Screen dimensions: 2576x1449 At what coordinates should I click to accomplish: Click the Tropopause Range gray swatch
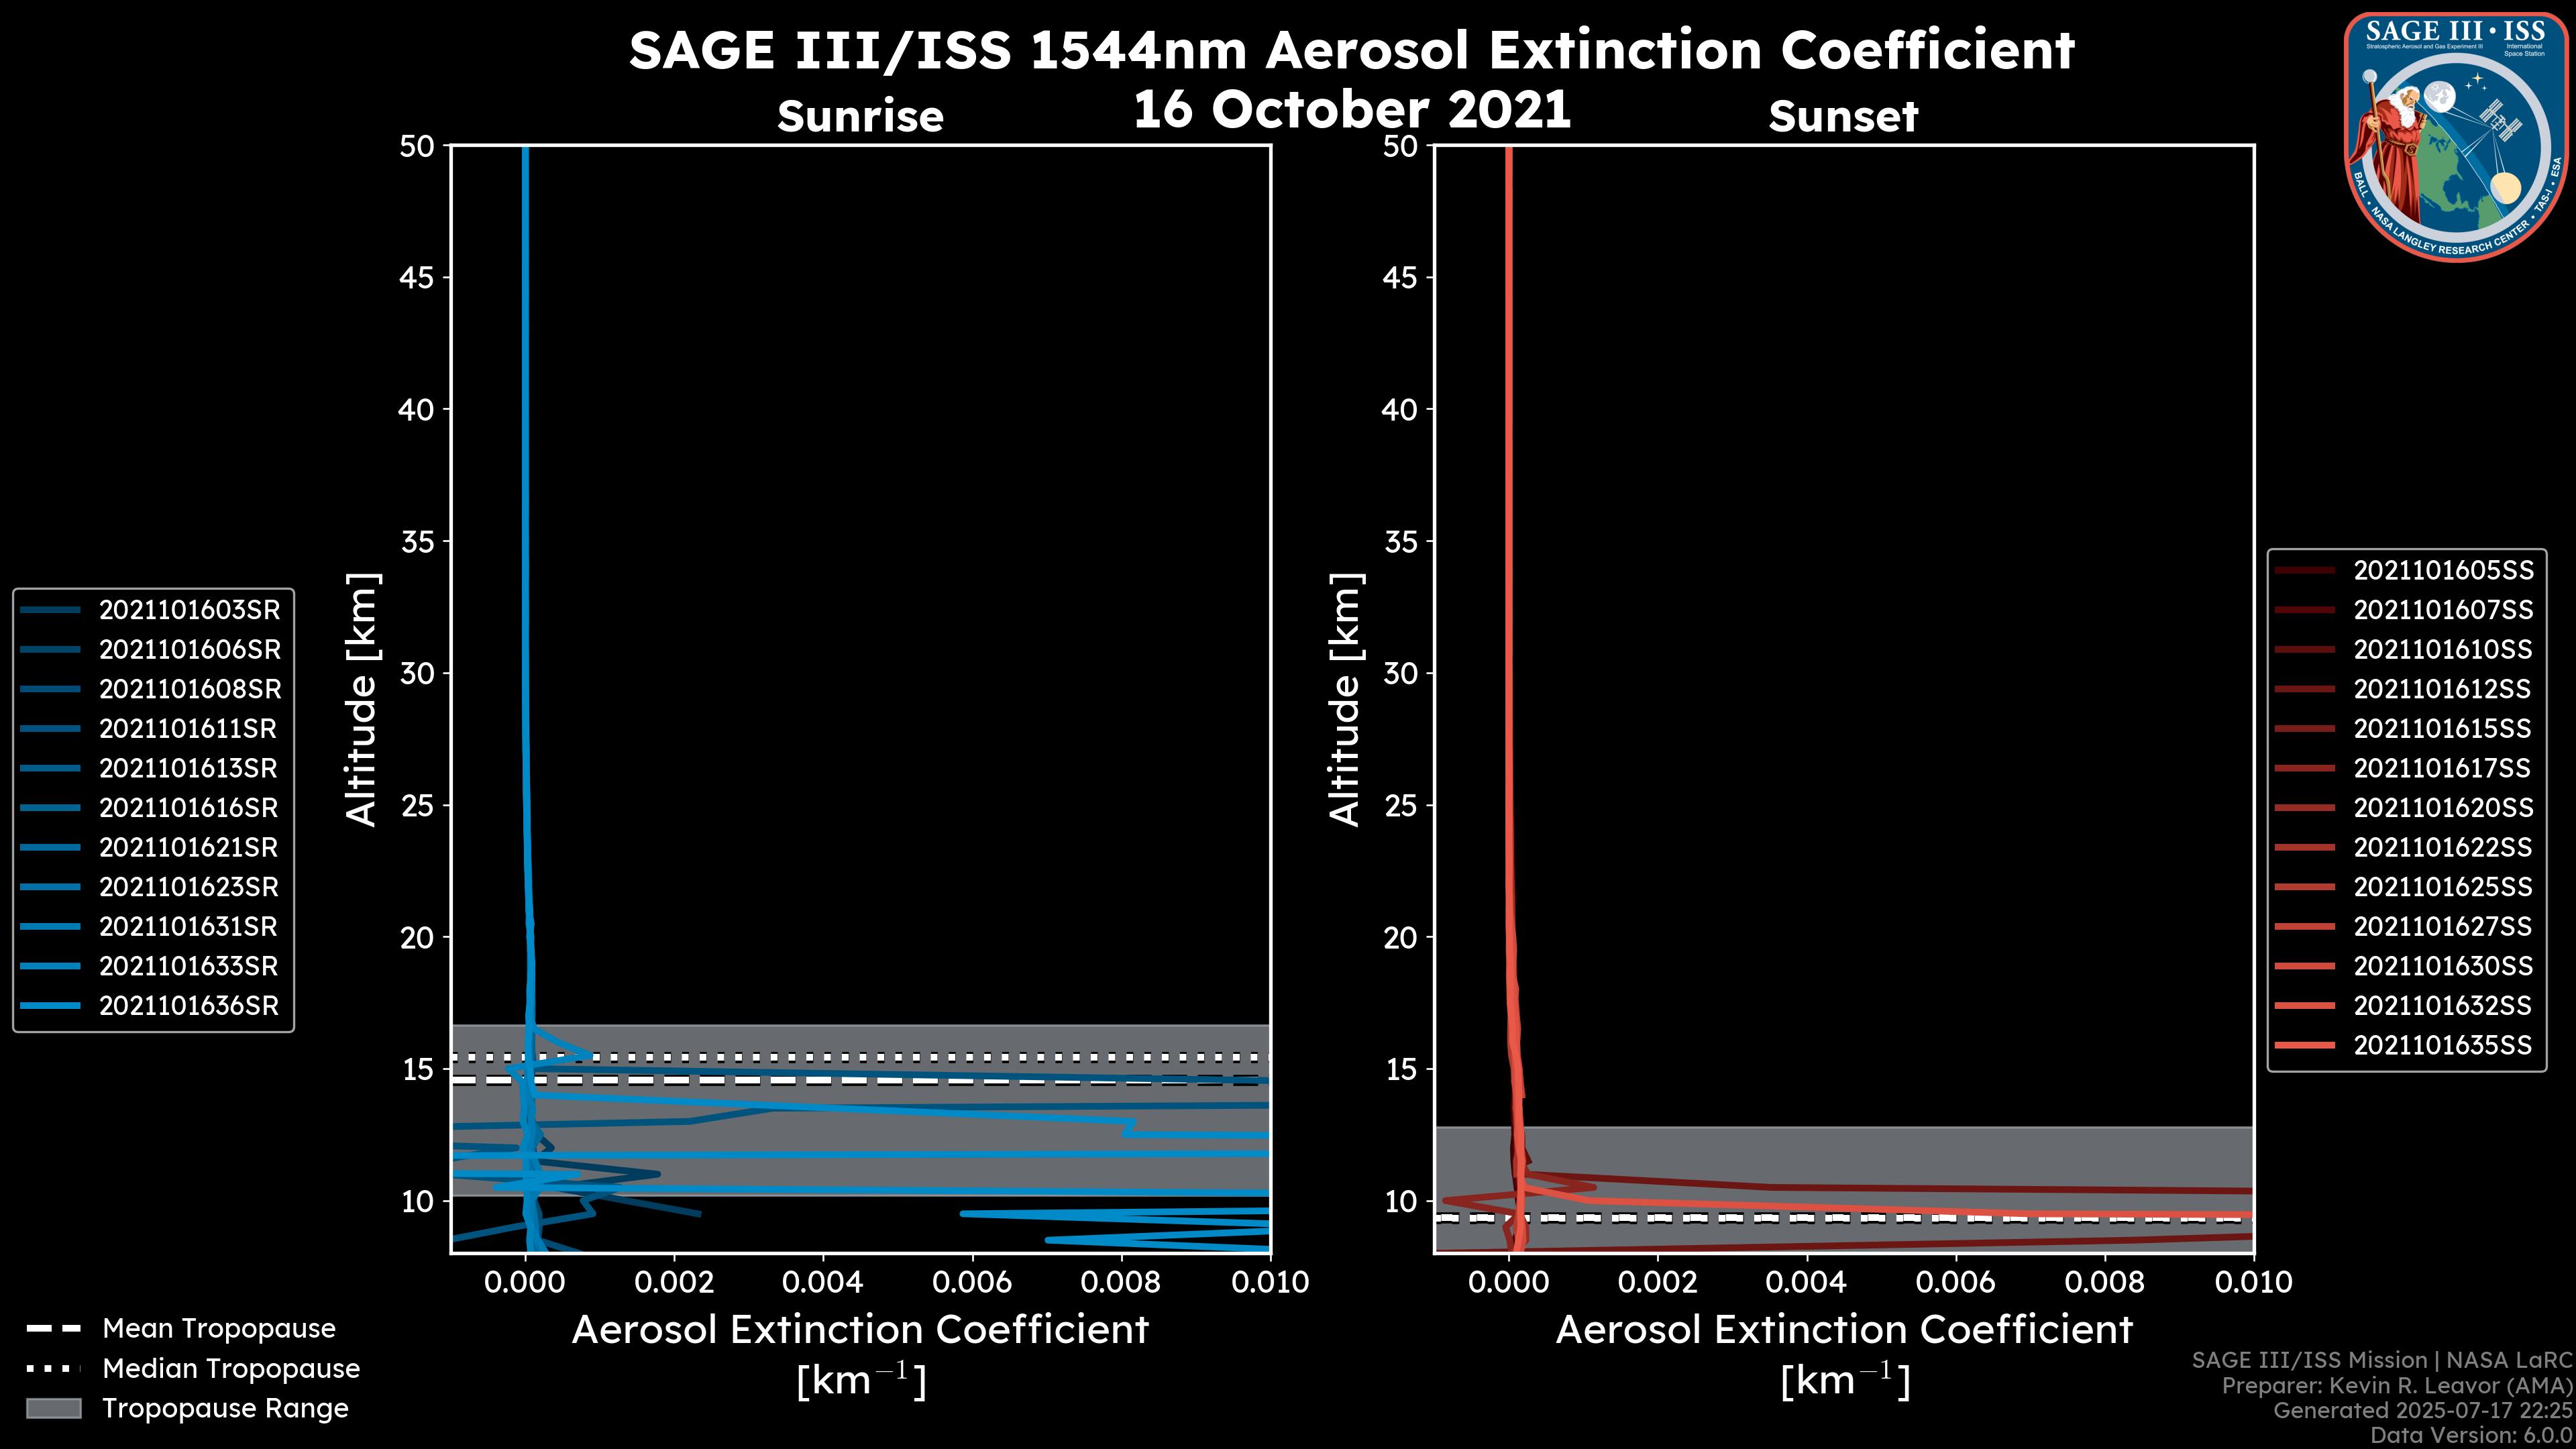click(53, 1408)
